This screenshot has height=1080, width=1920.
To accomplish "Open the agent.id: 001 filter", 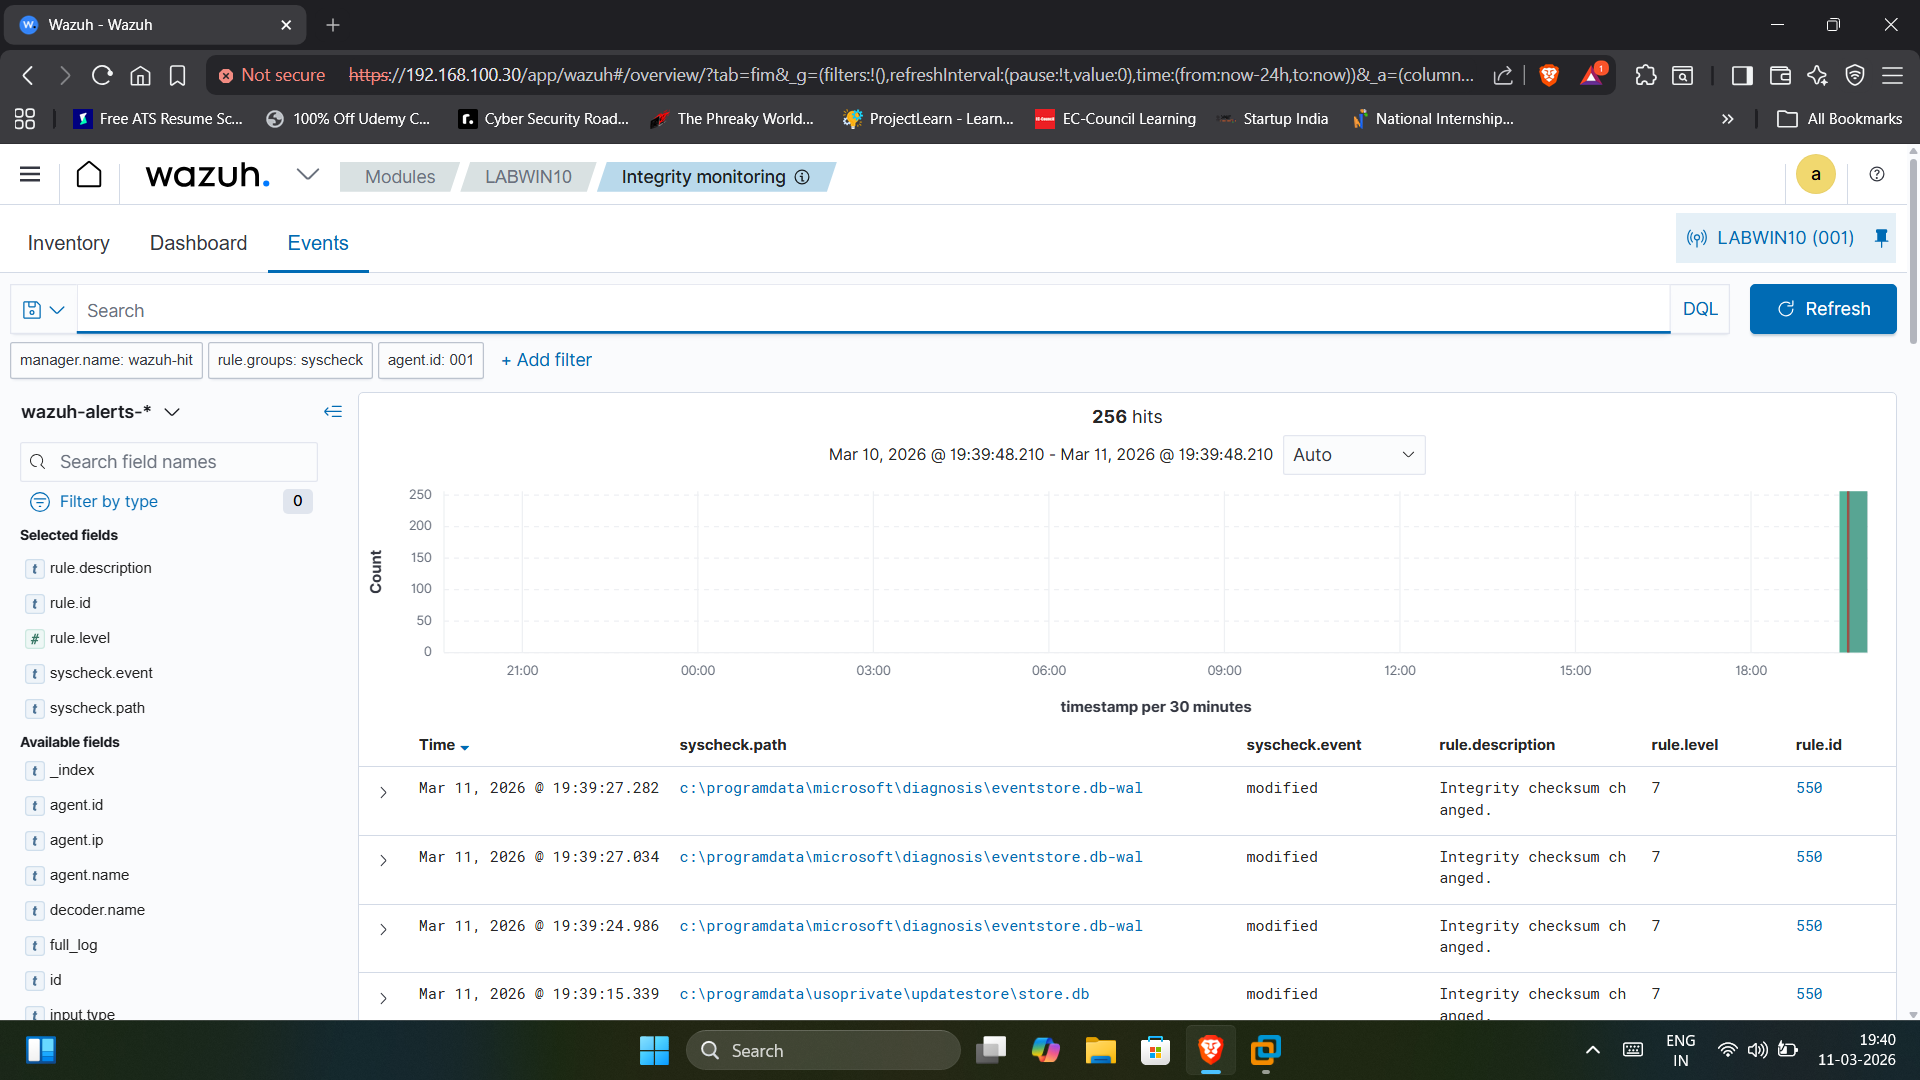I will pyautogui.click(x=431, y=360).
